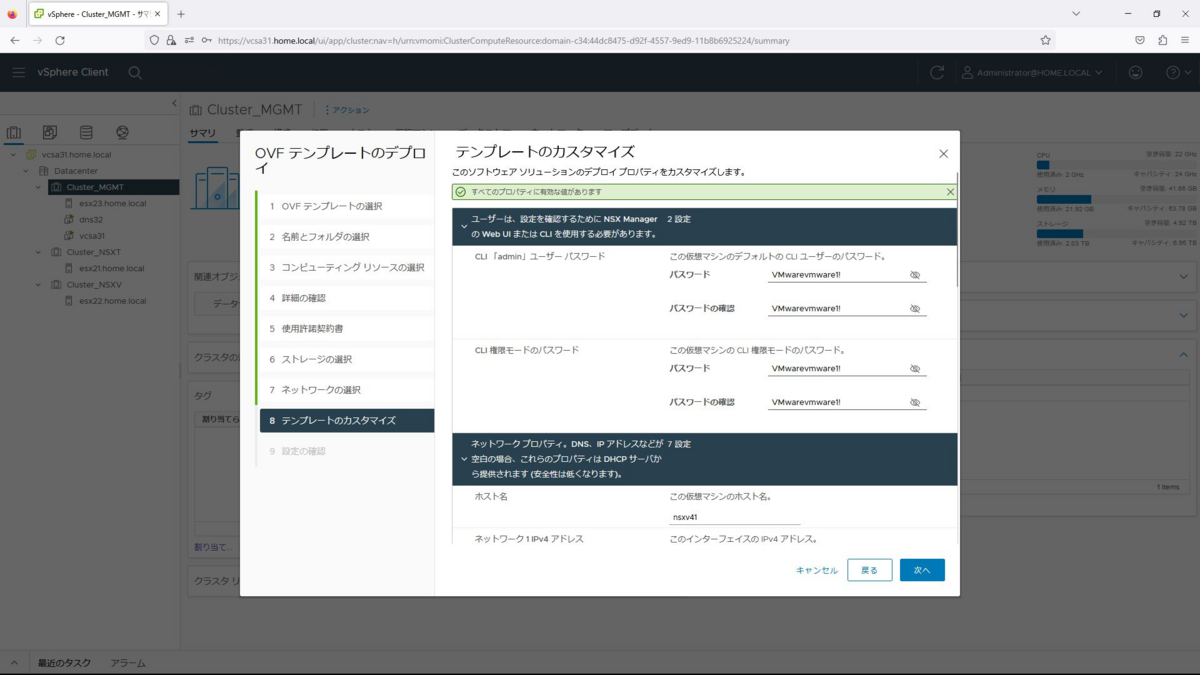Collapse Cluster_NSXT tree node
Image resolution: width=1200 pixels, height=675 pixels.
pyautogui.click(x=39, y=252)
